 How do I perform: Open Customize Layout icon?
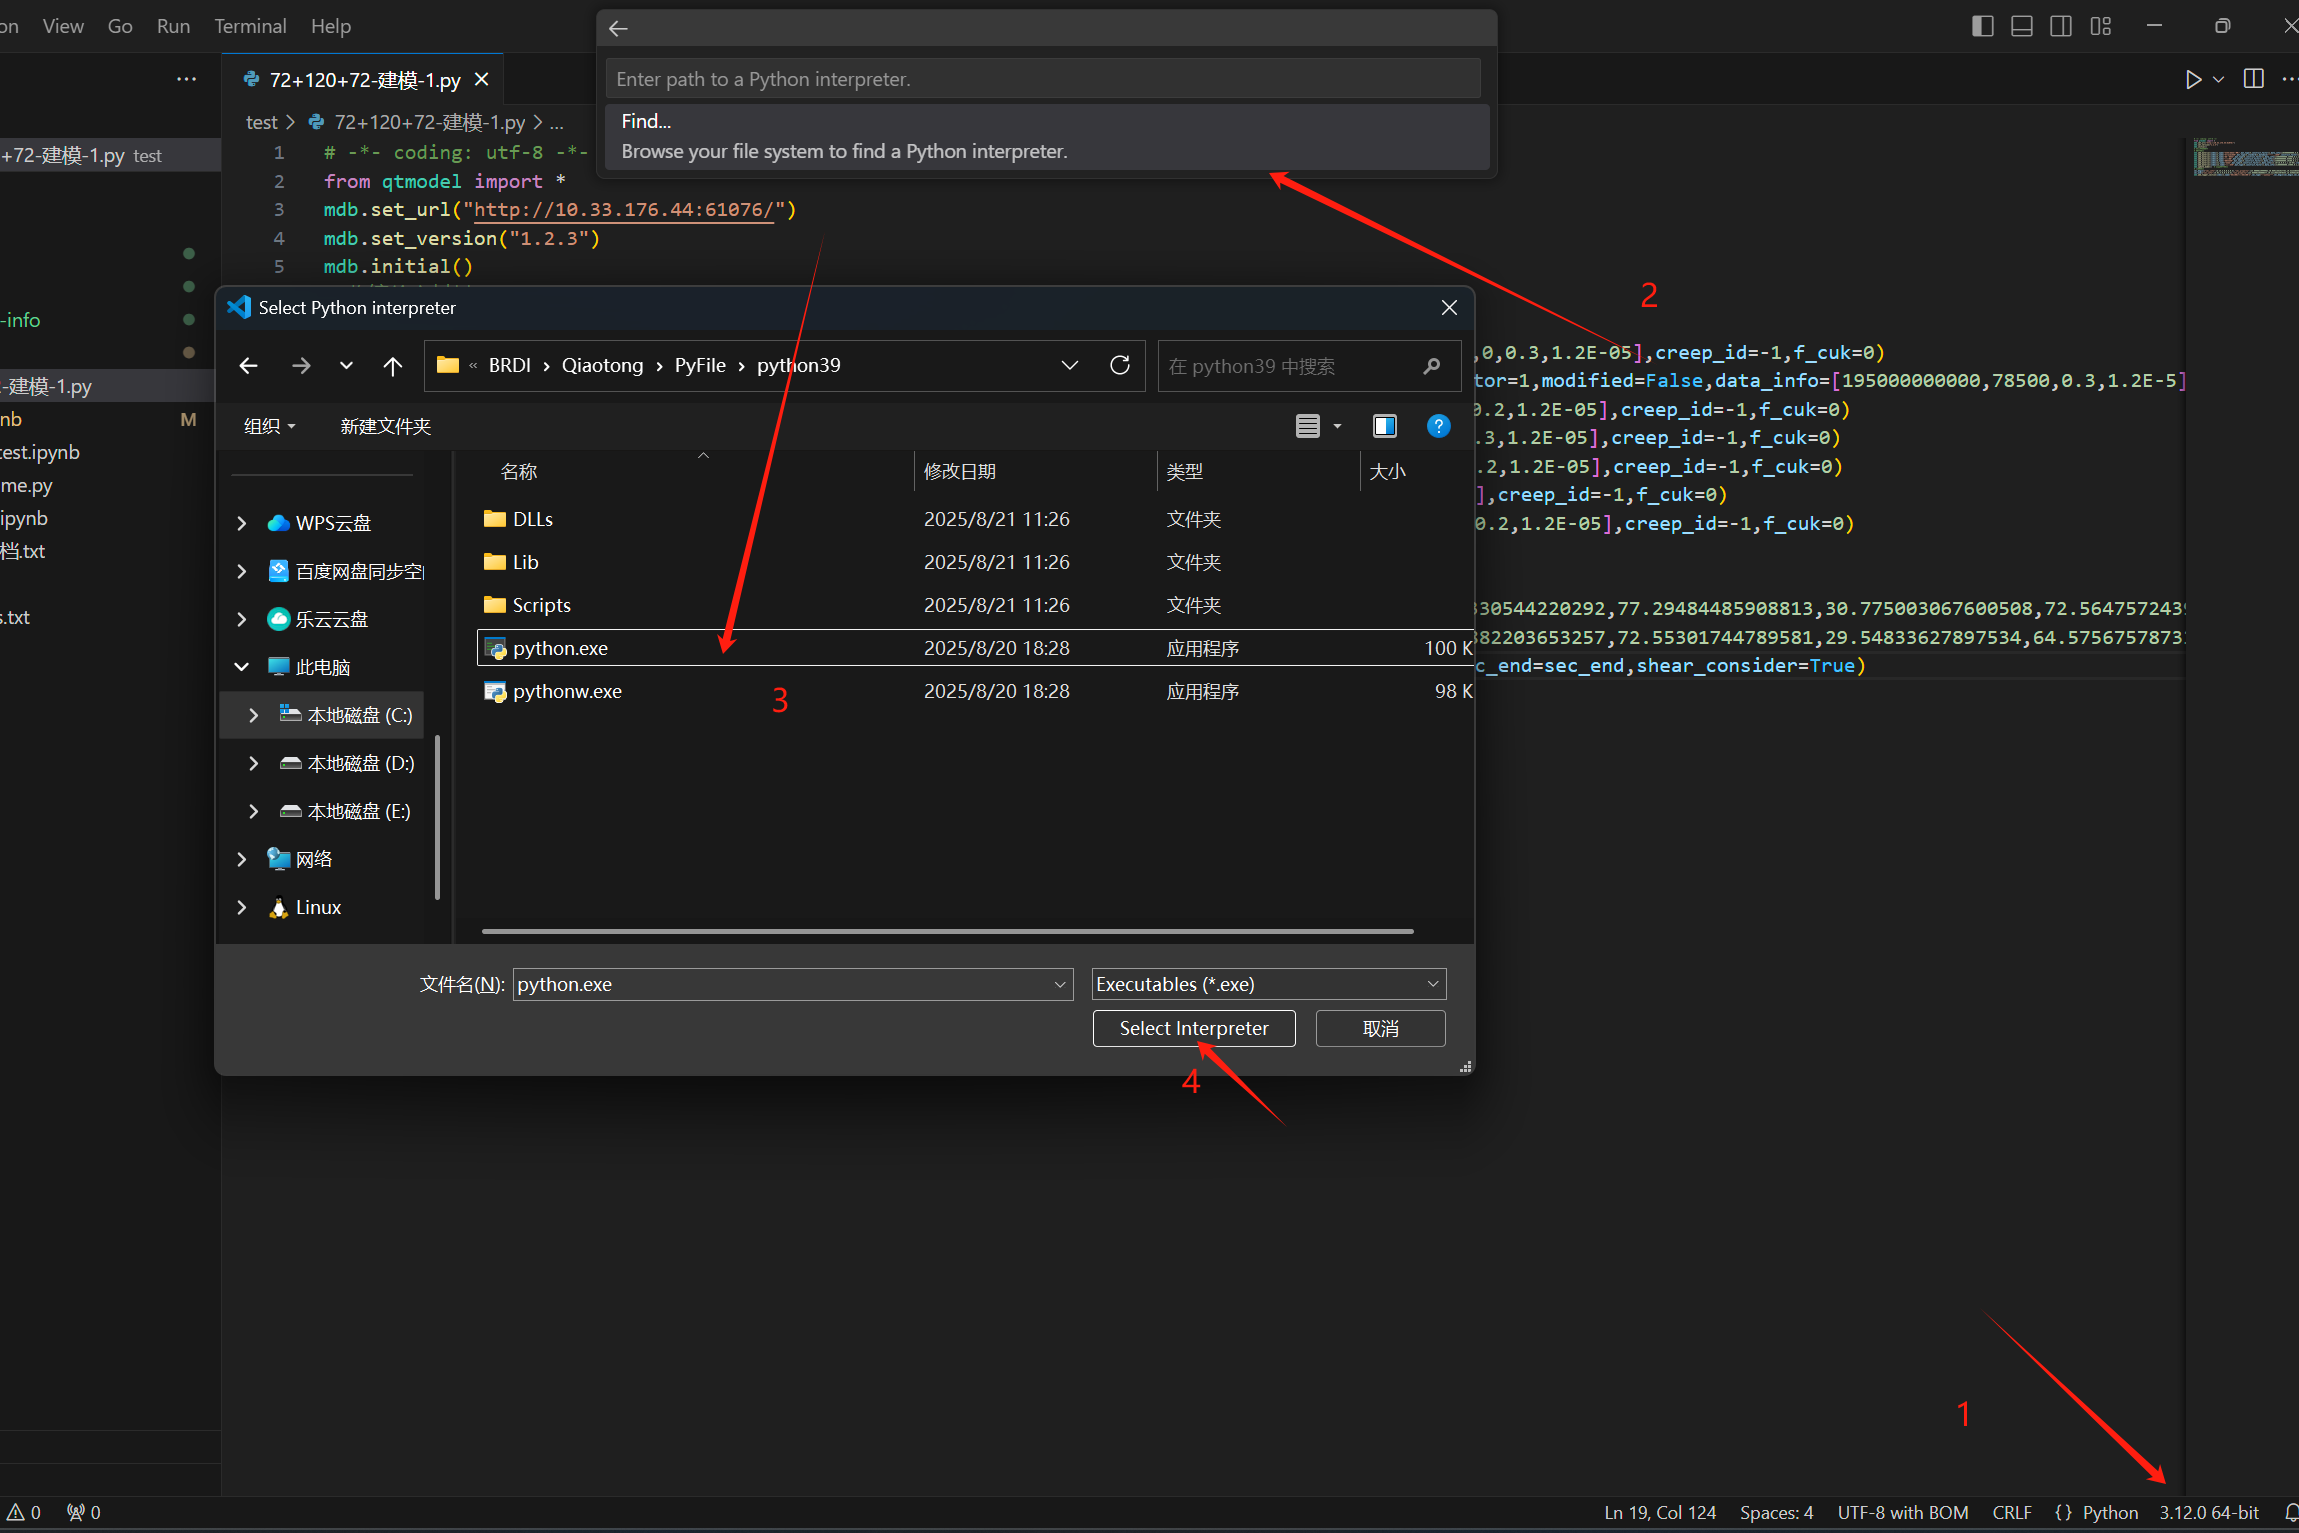tap(2100, 26)
